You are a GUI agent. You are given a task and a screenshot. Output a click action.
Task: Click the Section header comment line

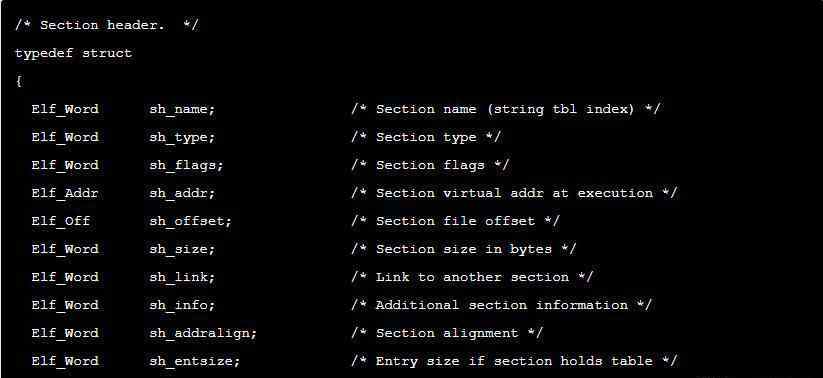107,25
